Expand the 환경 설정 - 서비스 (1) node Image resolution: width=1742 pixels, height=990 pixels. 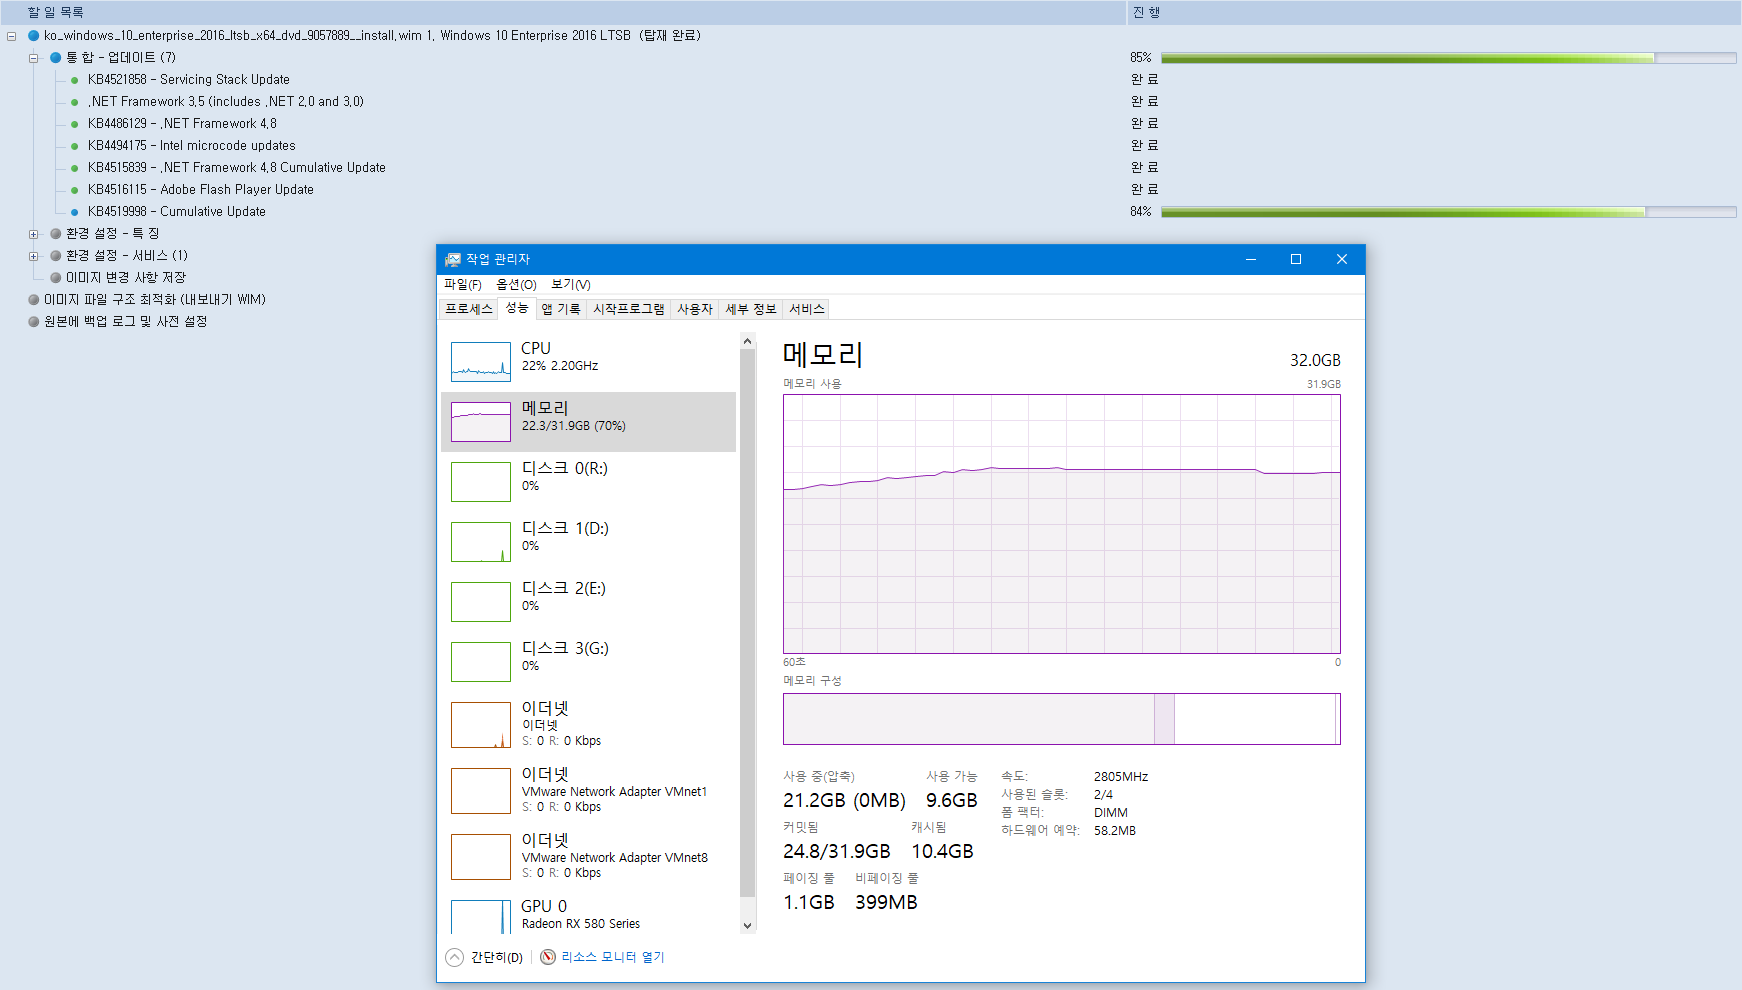[x=34, y=256]
